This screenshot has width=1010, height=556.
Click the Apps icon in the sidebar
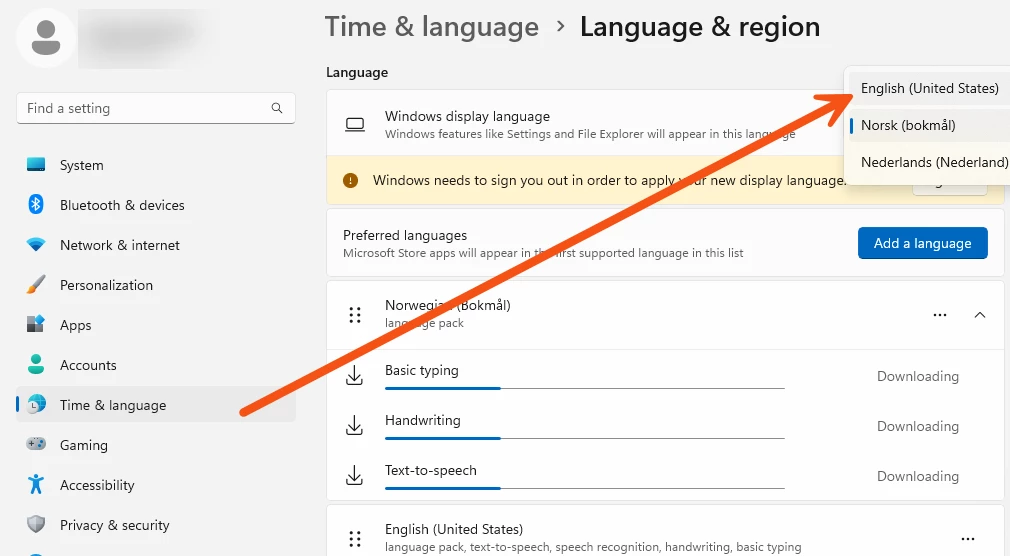(x=36, y=323)
